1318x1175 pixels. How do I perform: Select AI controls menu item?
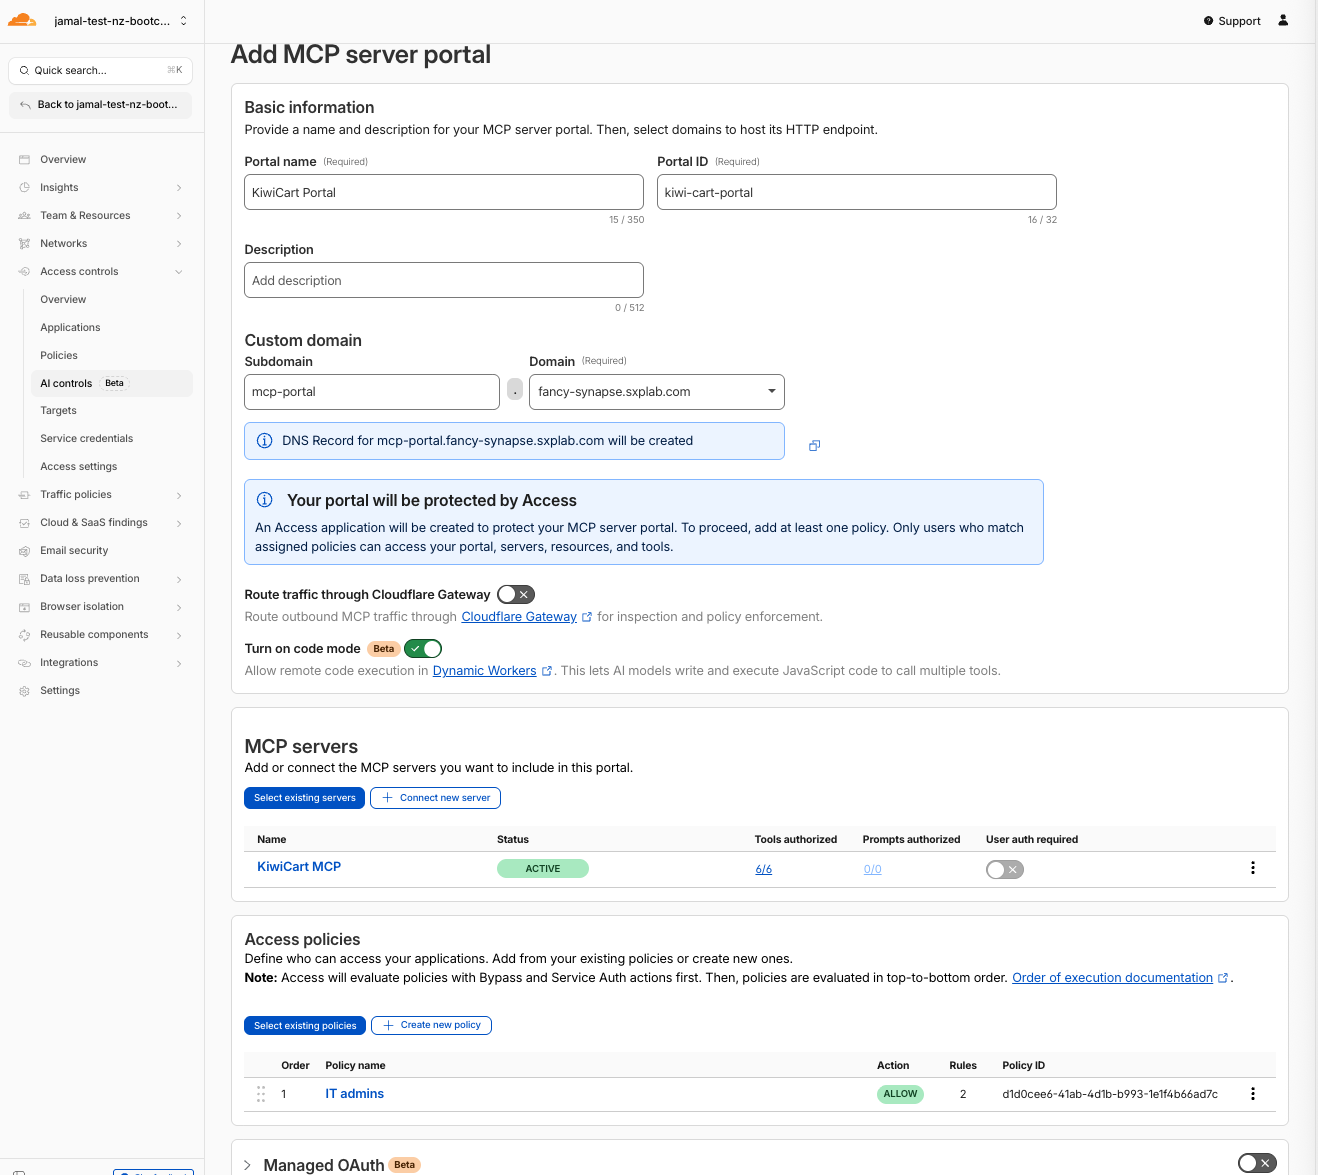coord(110,383)
